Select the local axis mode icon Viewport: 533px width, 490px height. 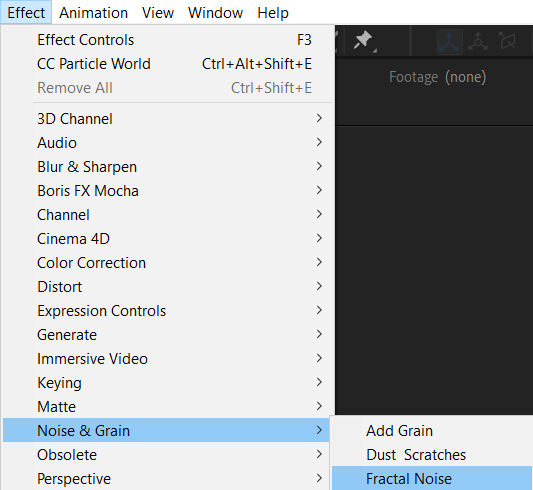coord(449,41)
